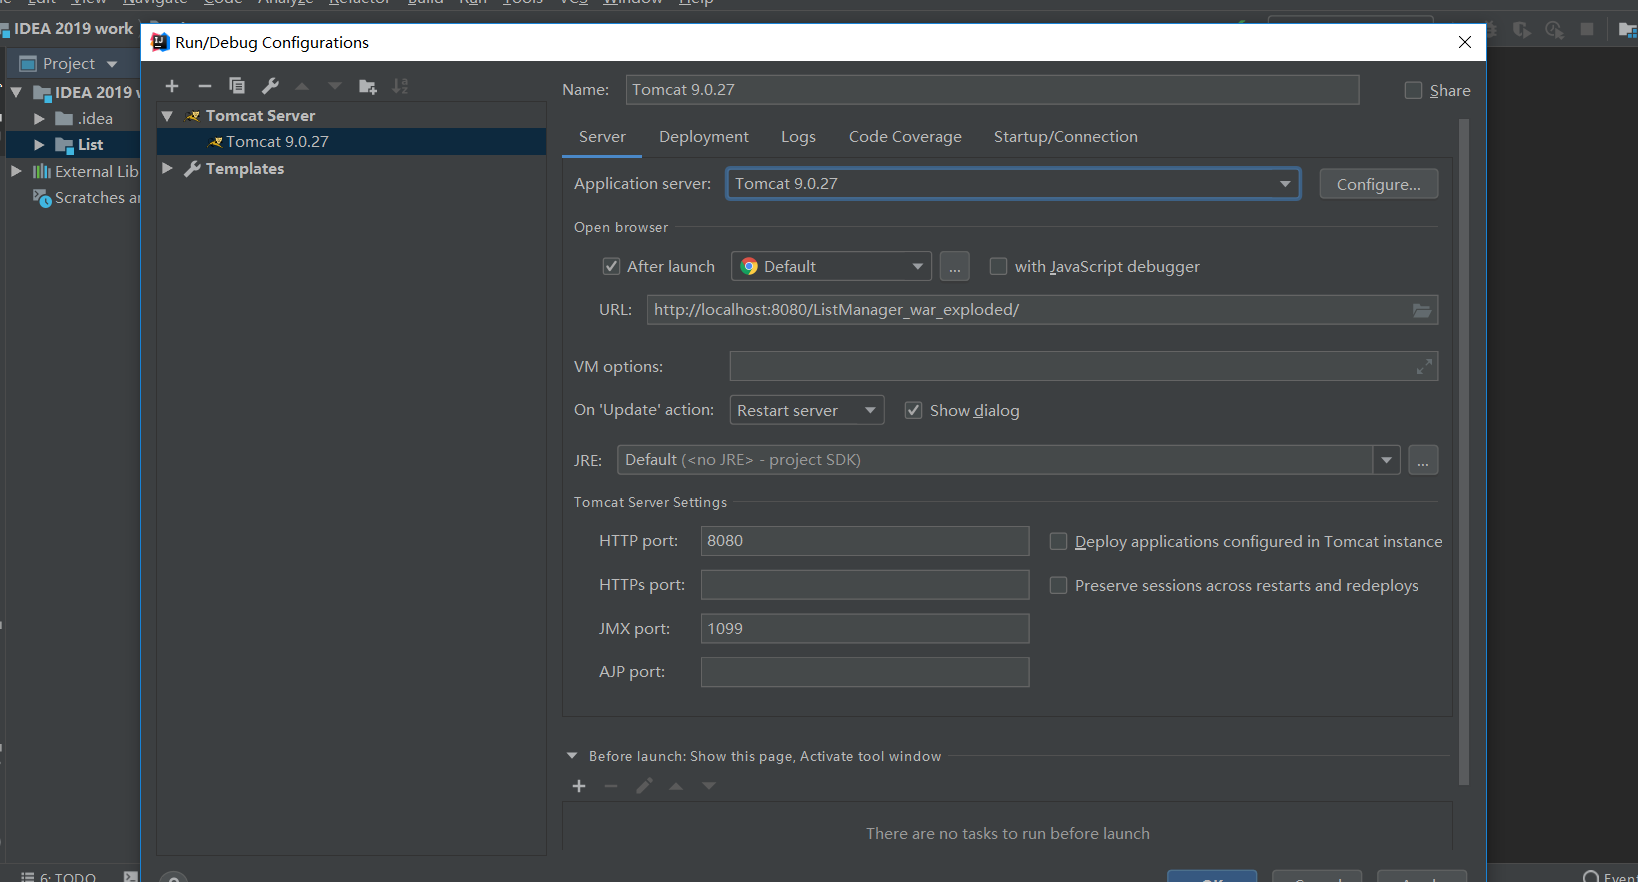This screenshot has width=1638, height=882.
Task: Close the Run/Debug Configurations dialog
Action: (1465, 42)
